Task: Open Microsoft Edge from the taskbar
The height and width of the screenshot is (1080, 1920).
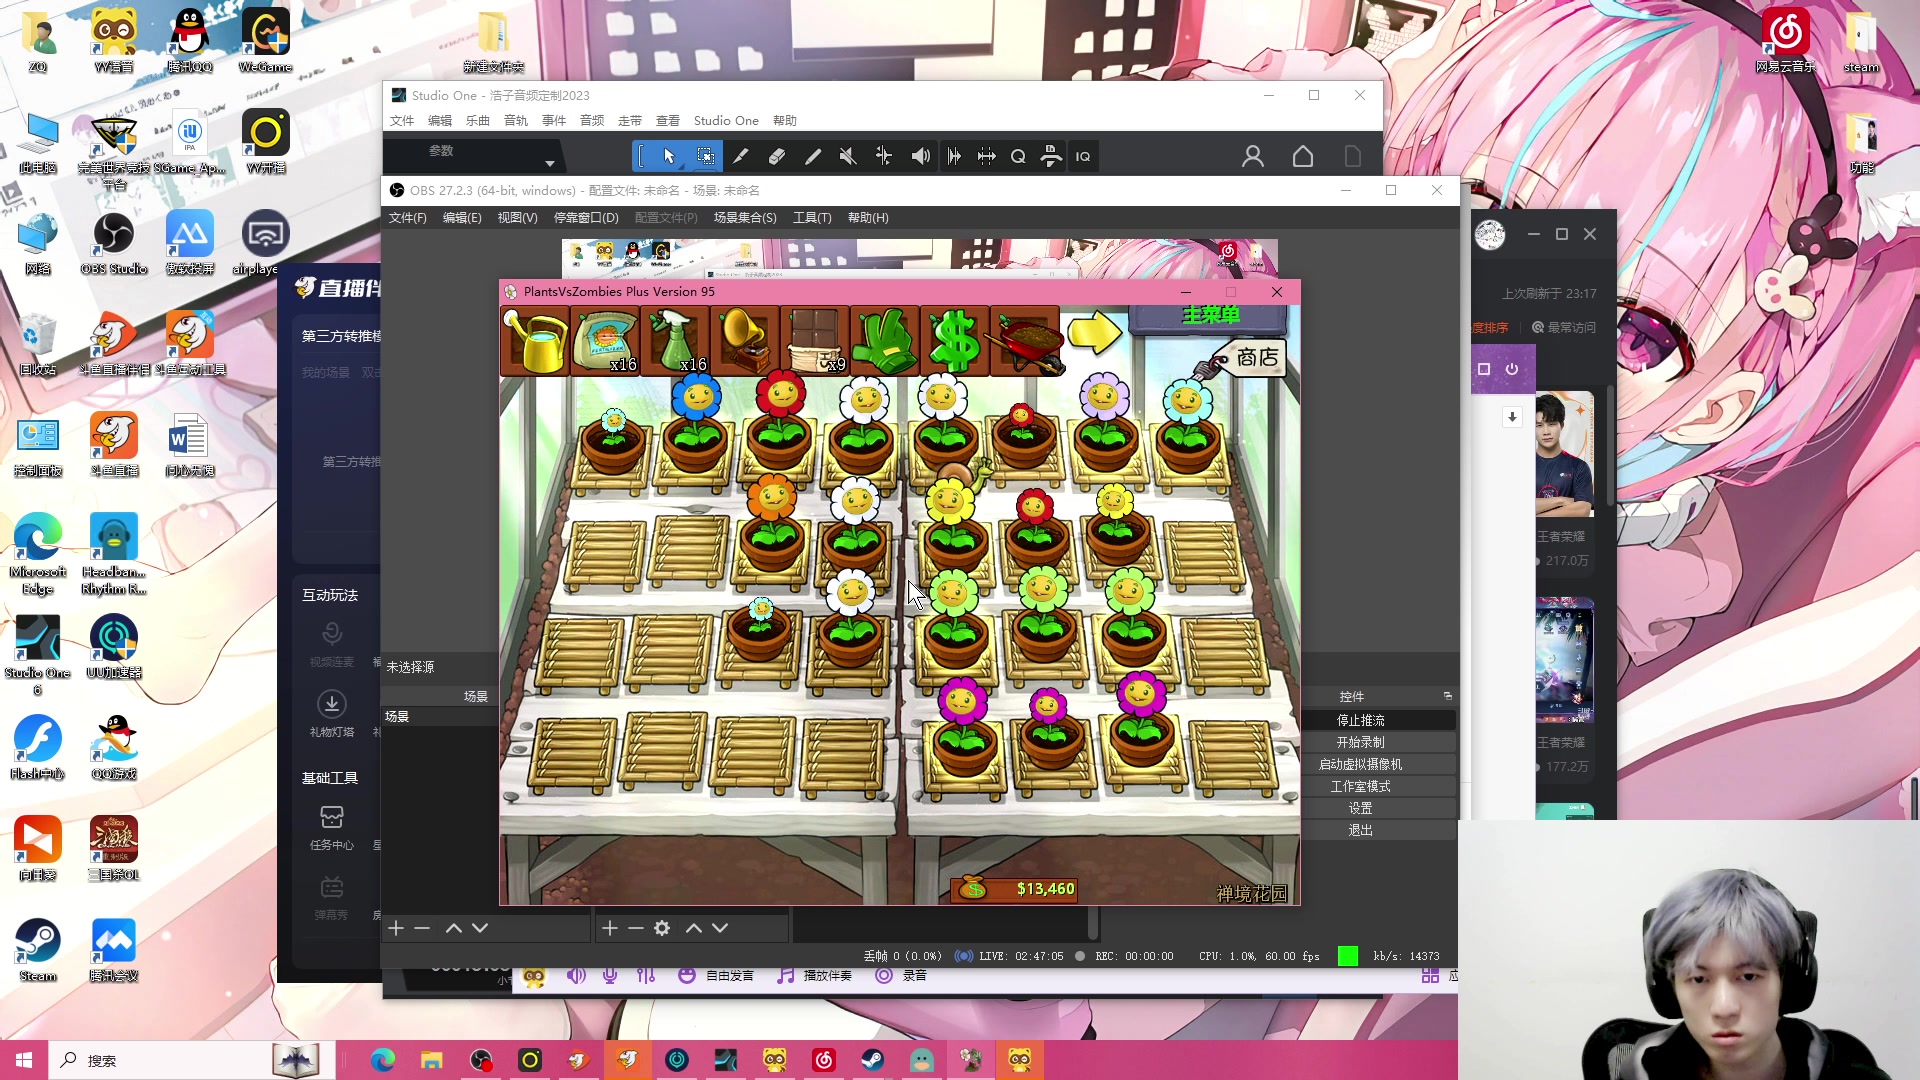Action: click(x=383, y=1060)
